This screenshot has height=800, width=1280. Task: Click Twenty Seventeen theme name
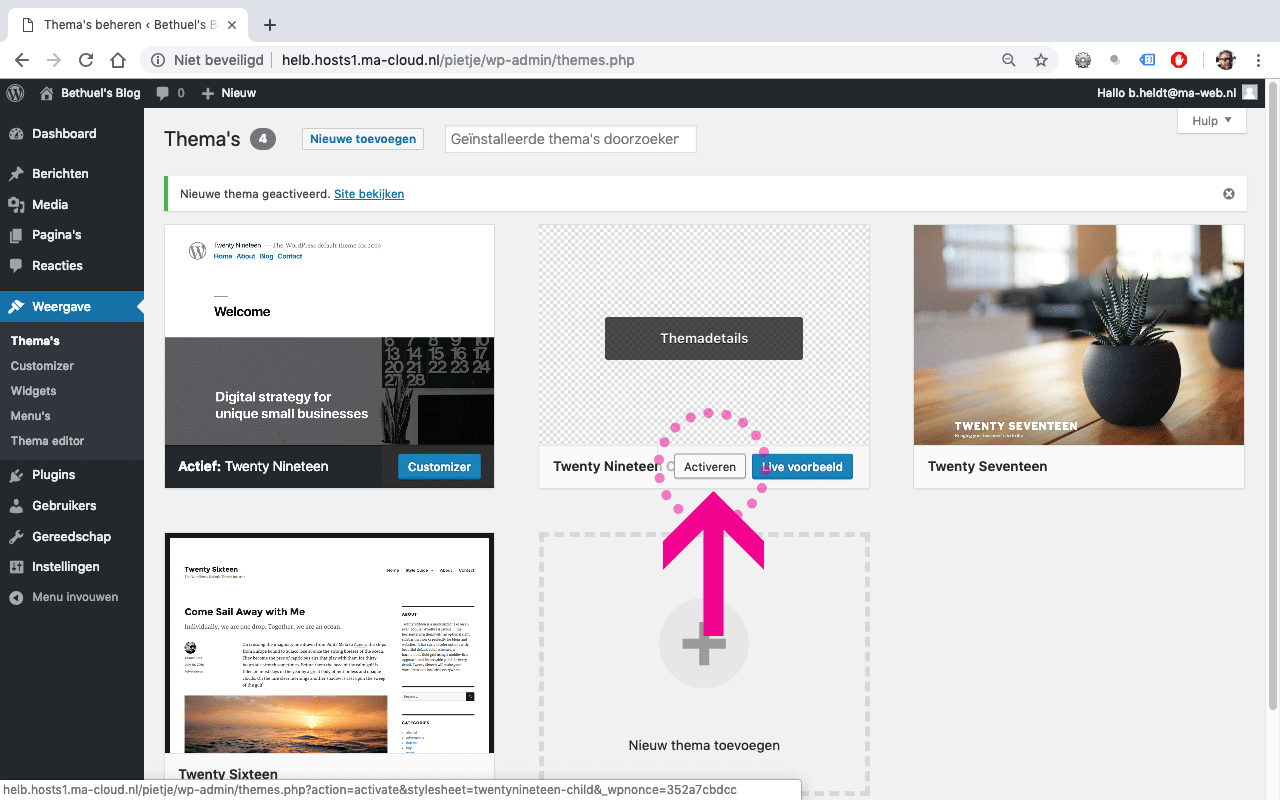pos(987,467)
